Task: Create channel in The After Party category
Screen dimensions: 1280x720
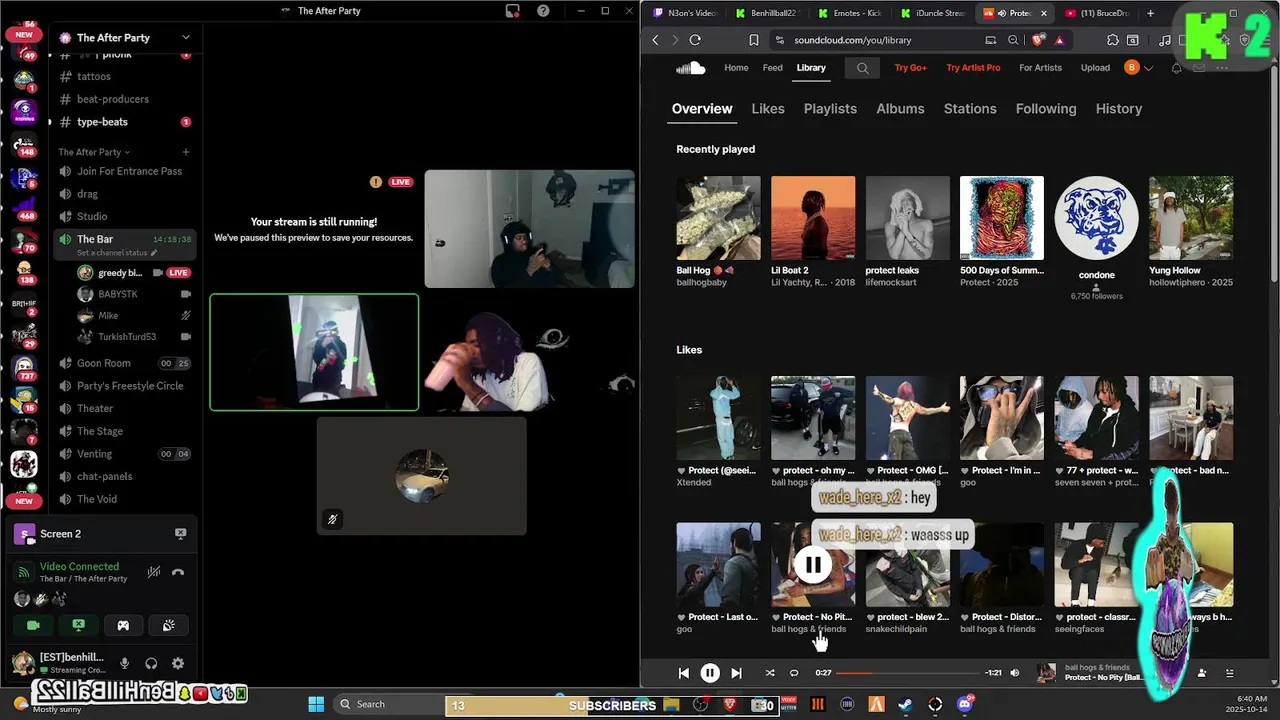Action: coord(185,152)
